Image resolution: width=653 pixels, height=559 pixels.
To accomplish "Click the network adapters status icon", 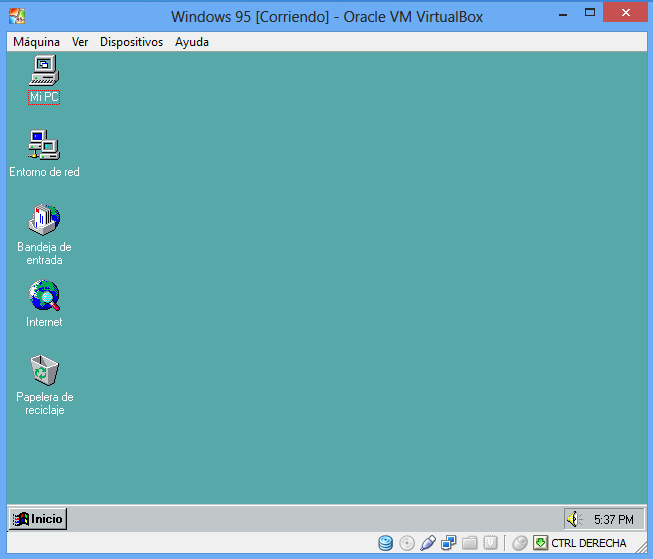I will pyautogui.click(x=449, y=543).
